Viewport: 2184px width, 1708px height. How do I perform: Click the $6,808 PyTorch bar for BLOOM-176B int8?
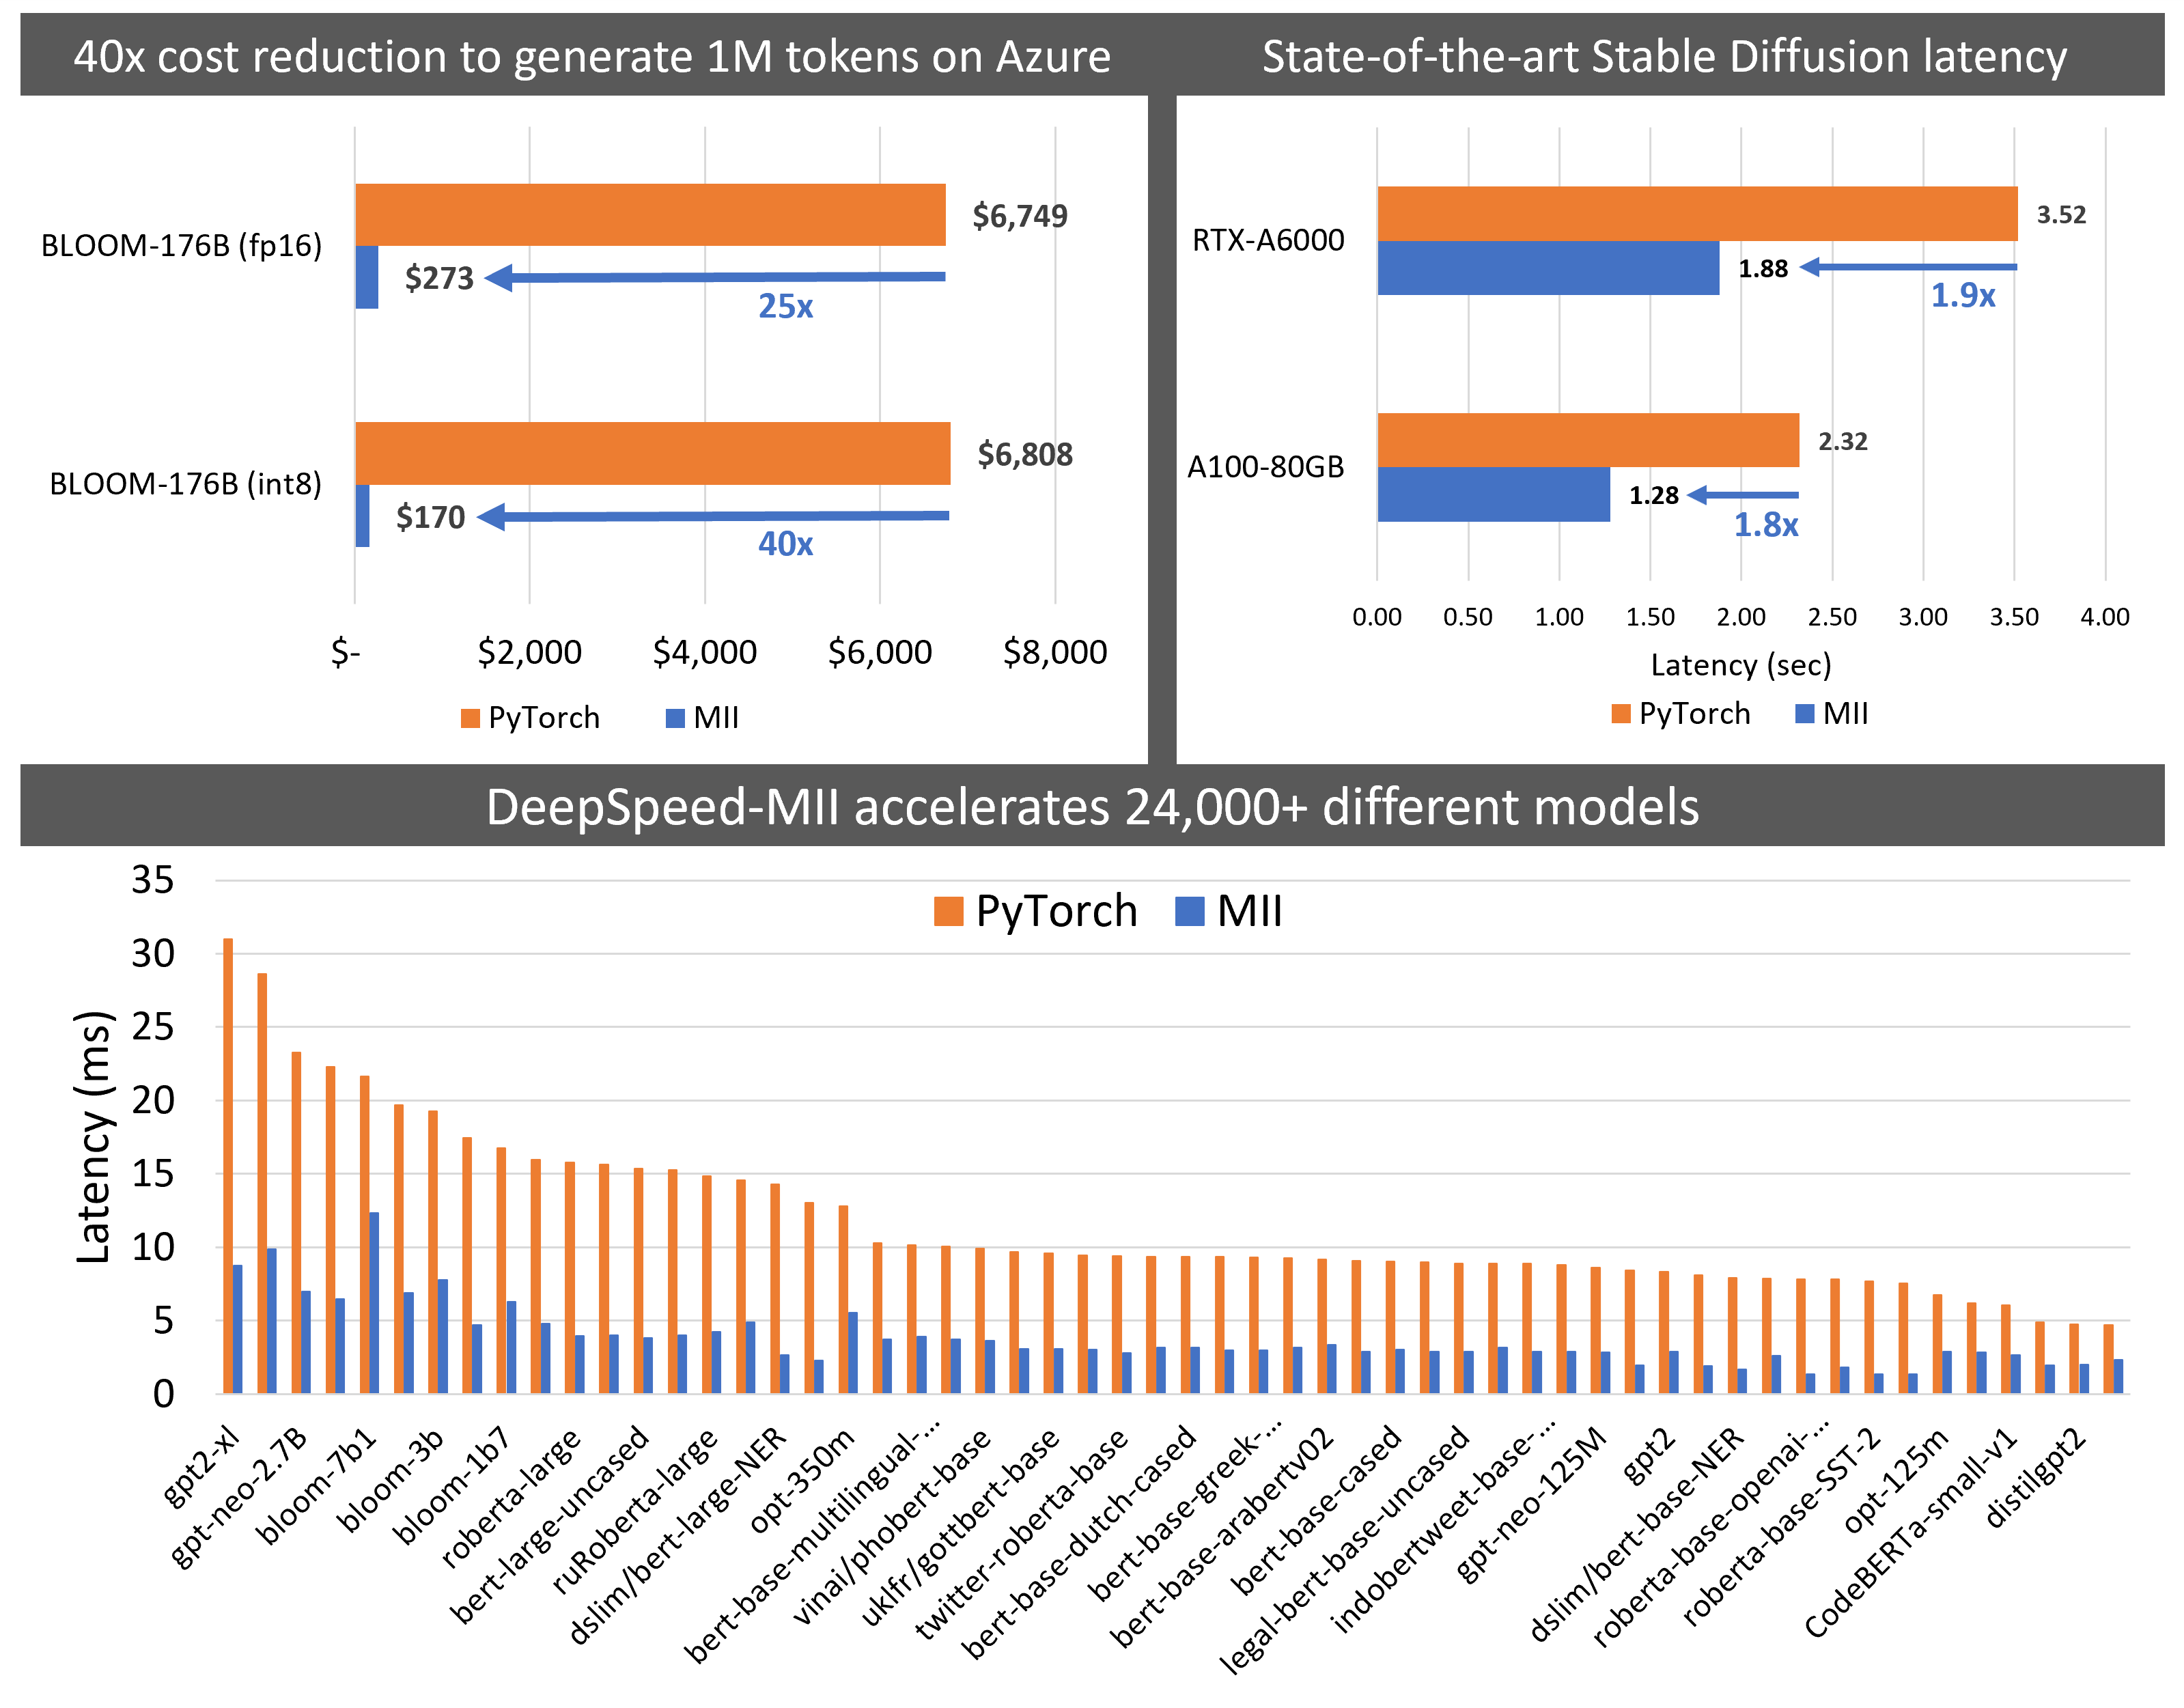tap(652, 453)
